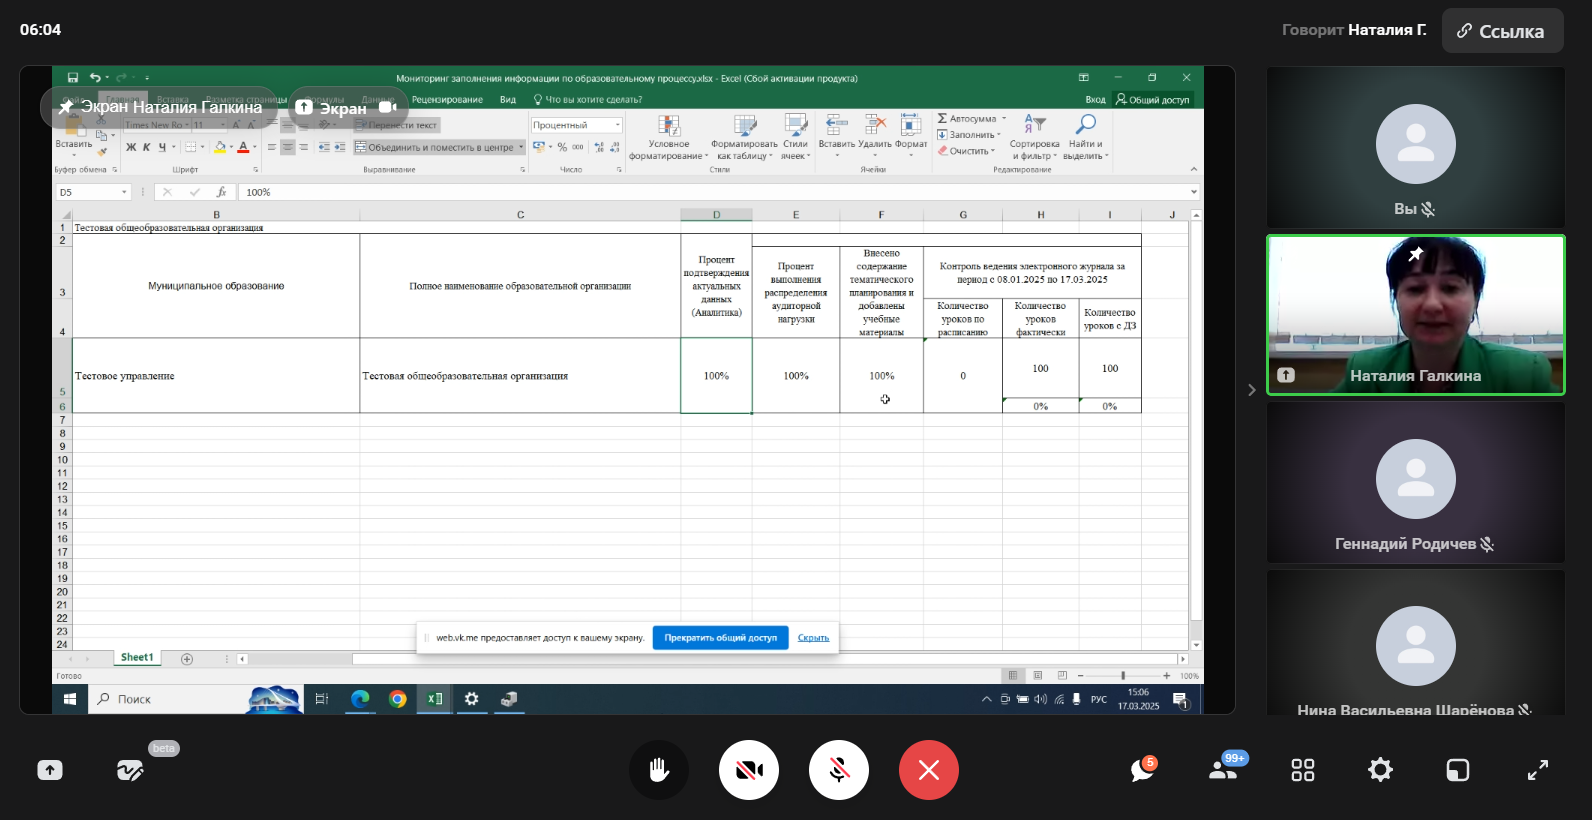Unmute the microphone
The height and width of the screenshot is (820, 1592).
click(838, 770)
